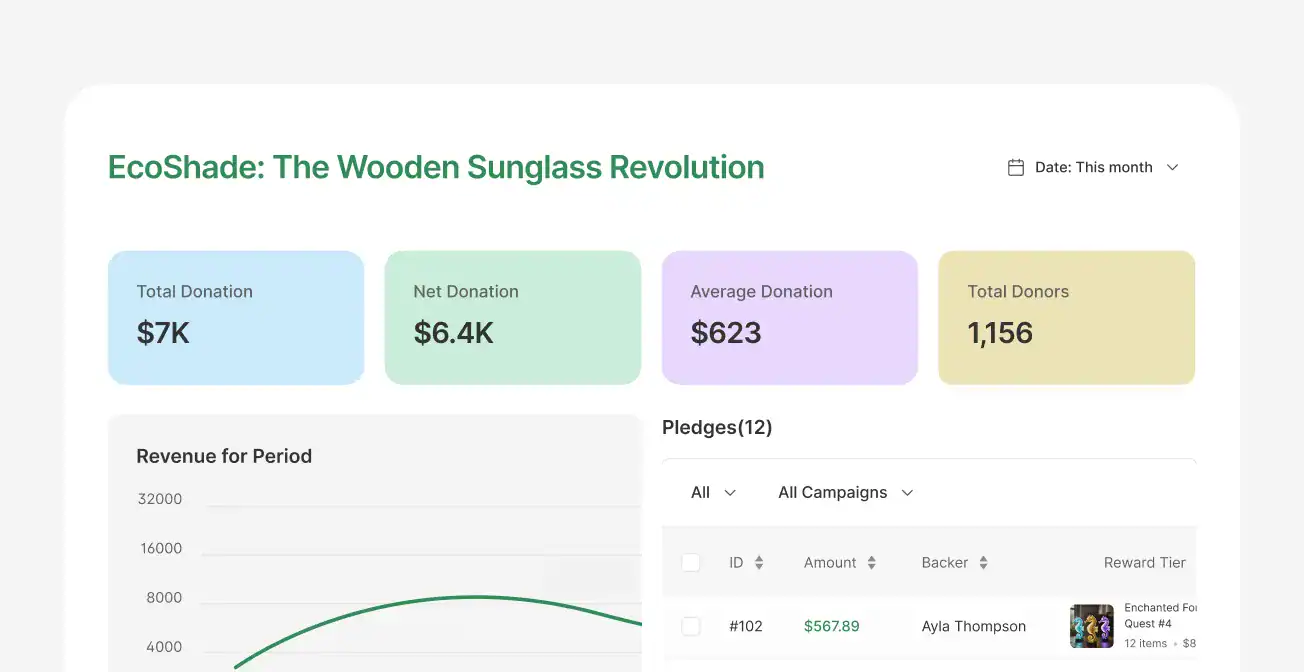Open the All status filter dropdown
1304x672 pixels.
713,493
